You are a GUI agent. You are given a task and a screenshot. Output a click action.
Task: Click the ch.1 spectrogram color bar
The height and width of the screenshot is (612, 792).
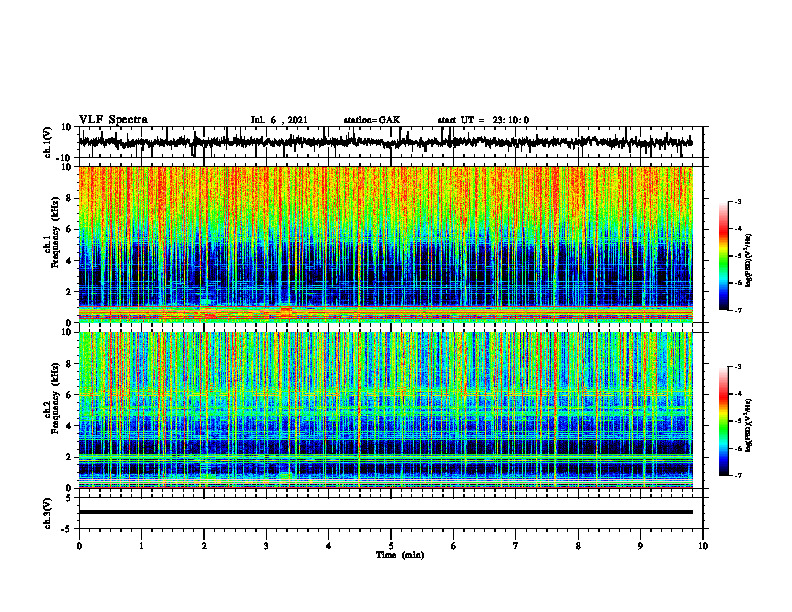(x=723, y=256)
